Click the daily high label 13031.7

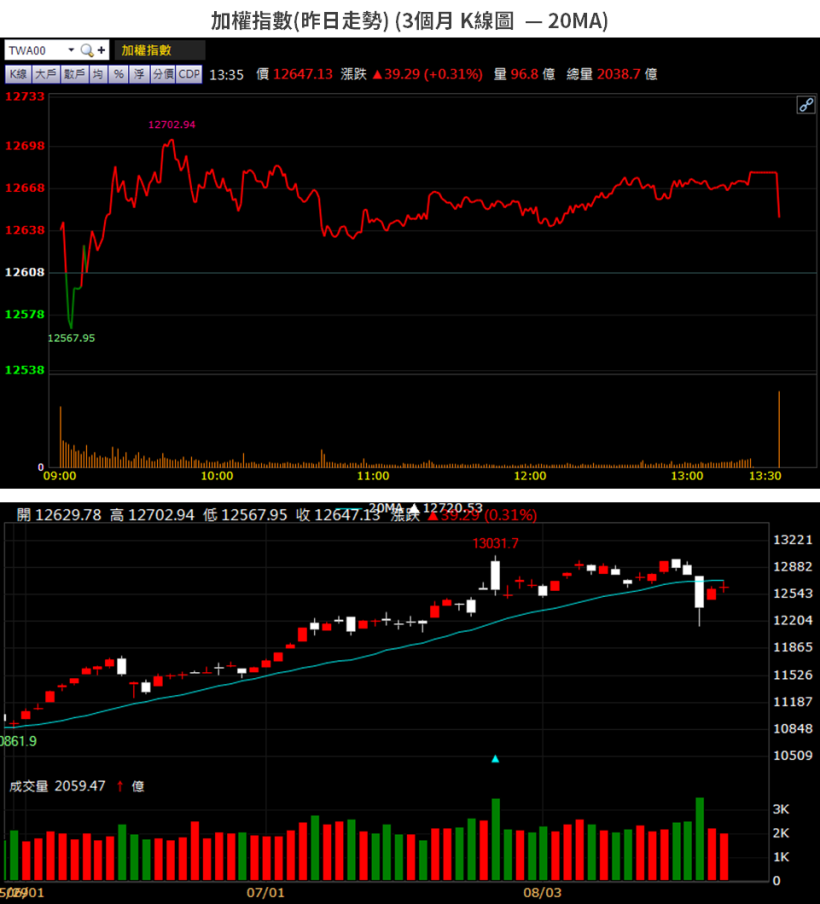495,544
